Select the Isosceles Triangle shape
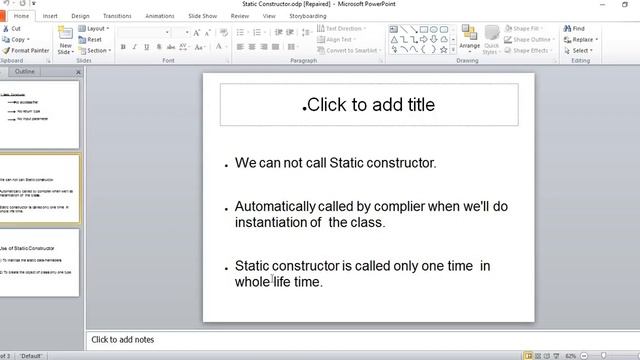 coord(394,40)
